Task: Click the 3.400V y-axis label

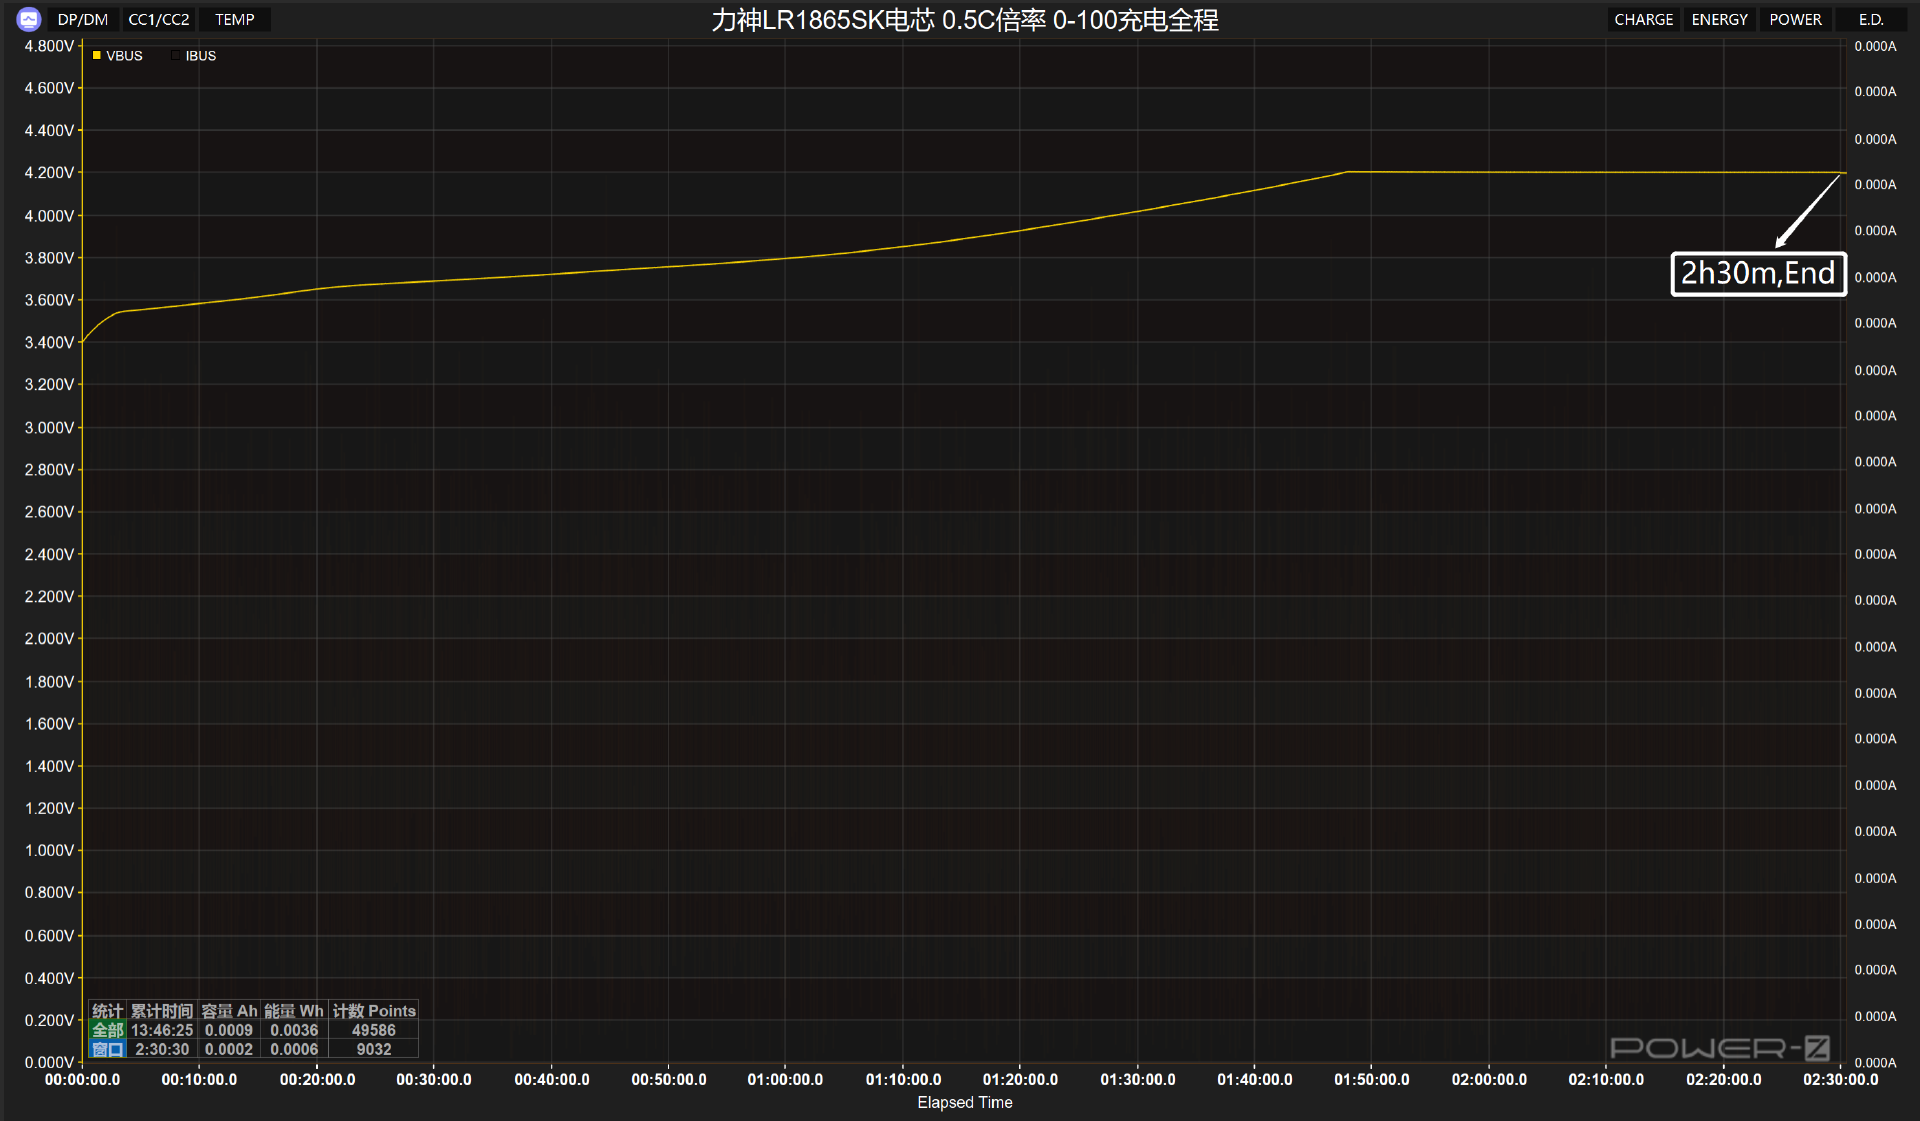Action: coord(49,342)
